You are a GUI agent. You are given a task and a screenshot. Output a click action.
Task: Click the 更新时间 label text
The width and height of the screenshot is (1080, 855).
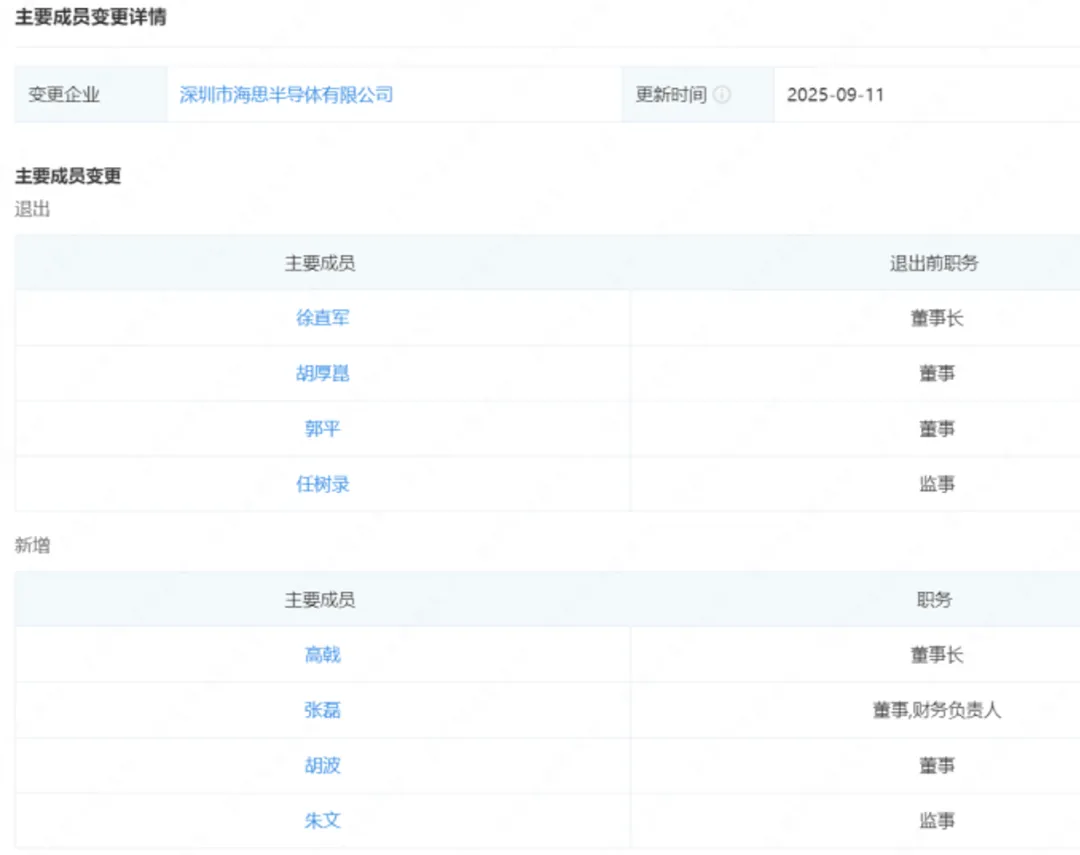[671, 95]
